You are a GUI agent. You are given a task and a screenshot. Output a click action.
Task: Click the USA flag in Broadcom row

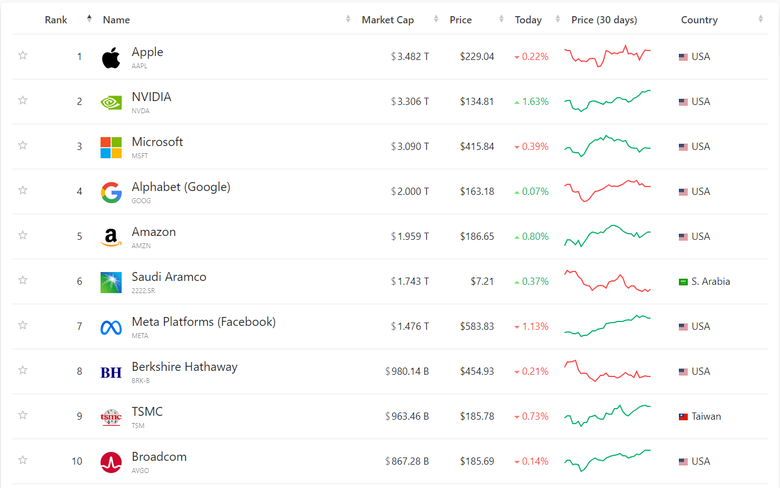click(683, 462)
